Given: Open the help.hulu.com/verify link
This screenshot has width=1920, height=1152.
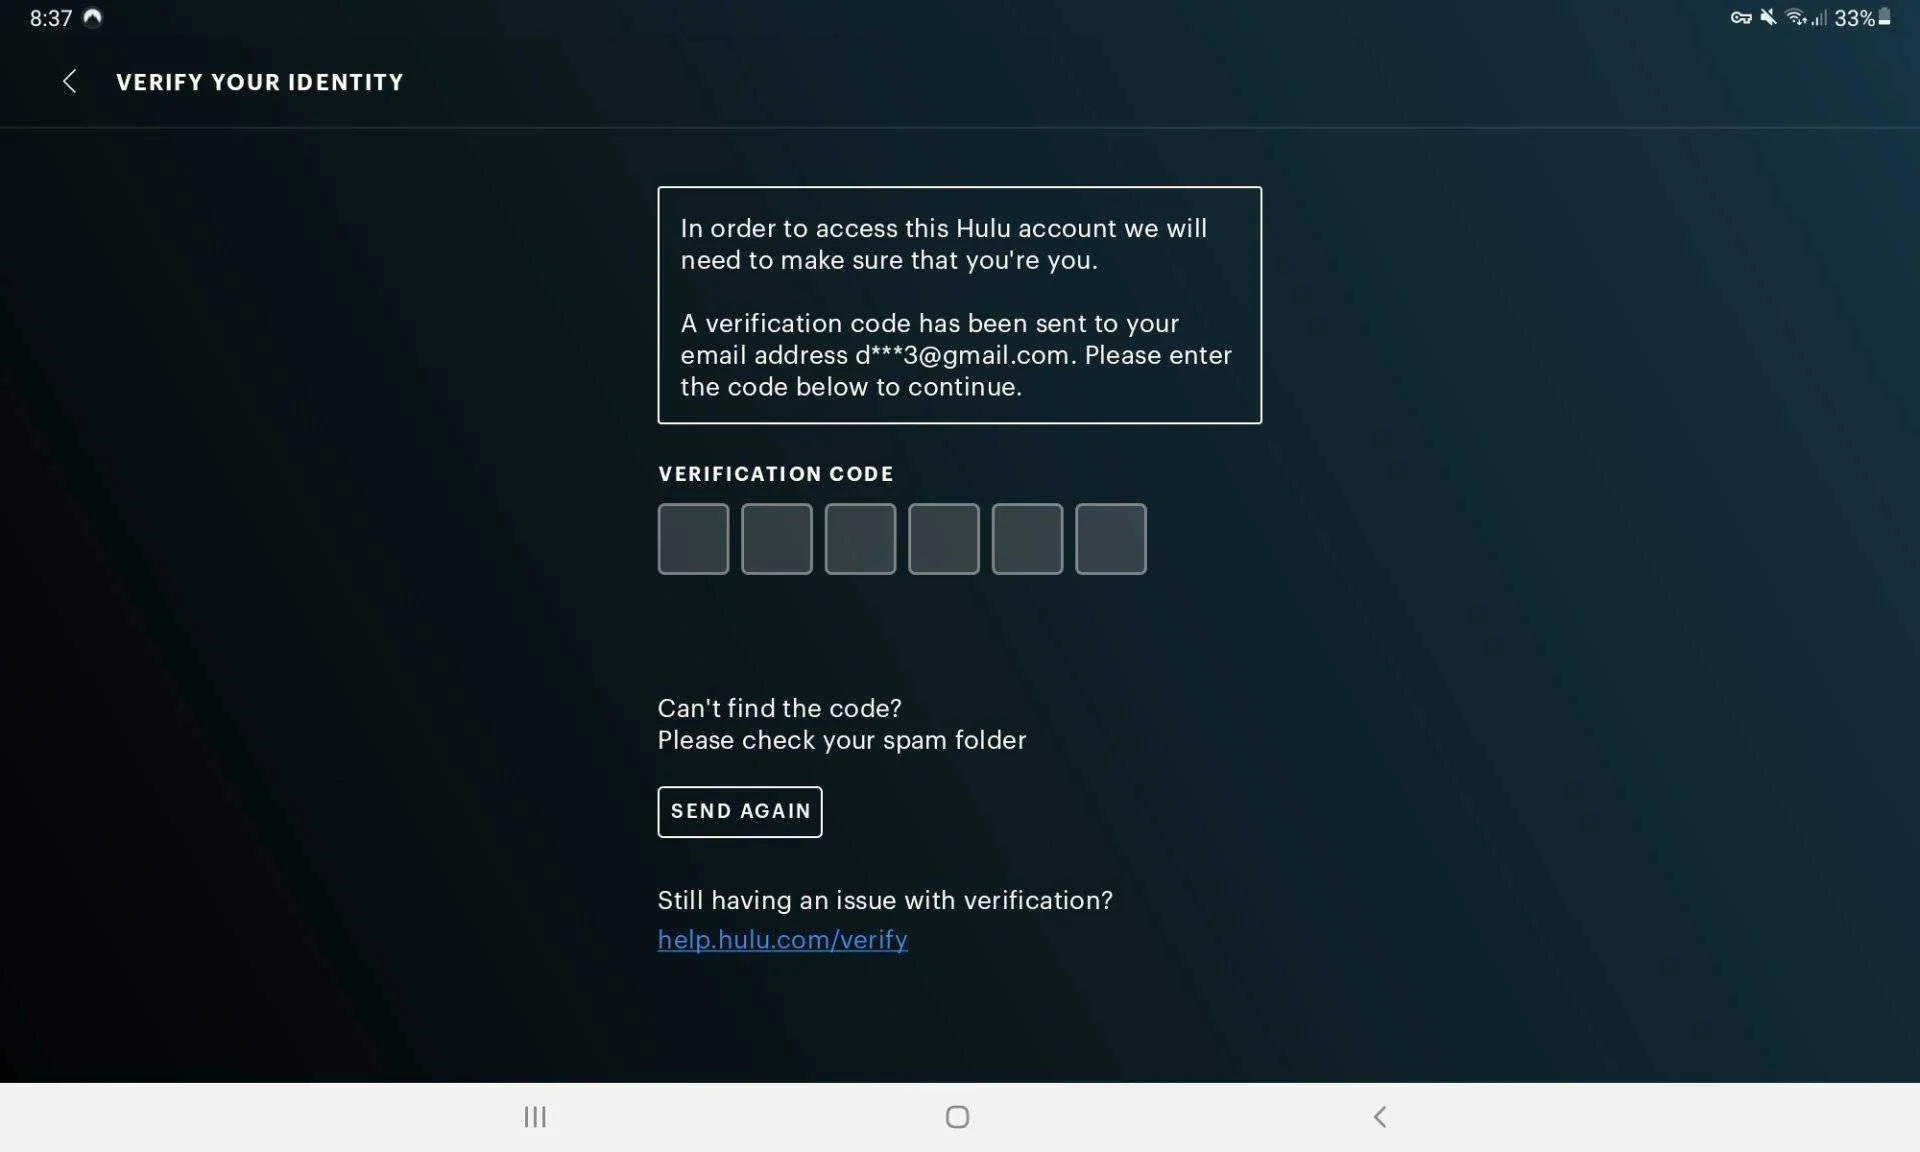Looking at the screenshot, I should (783, 940).
